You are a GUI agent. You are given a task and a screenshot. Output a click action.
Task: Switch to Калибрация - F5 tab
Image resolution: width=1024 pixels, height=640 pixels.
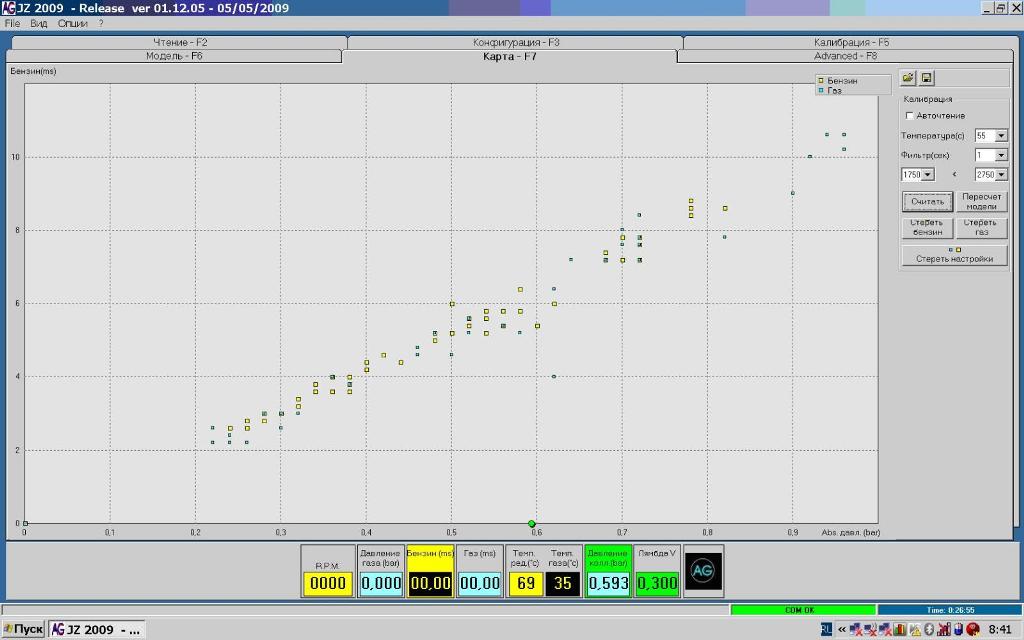pyautogui.click(x=851, y=42)
